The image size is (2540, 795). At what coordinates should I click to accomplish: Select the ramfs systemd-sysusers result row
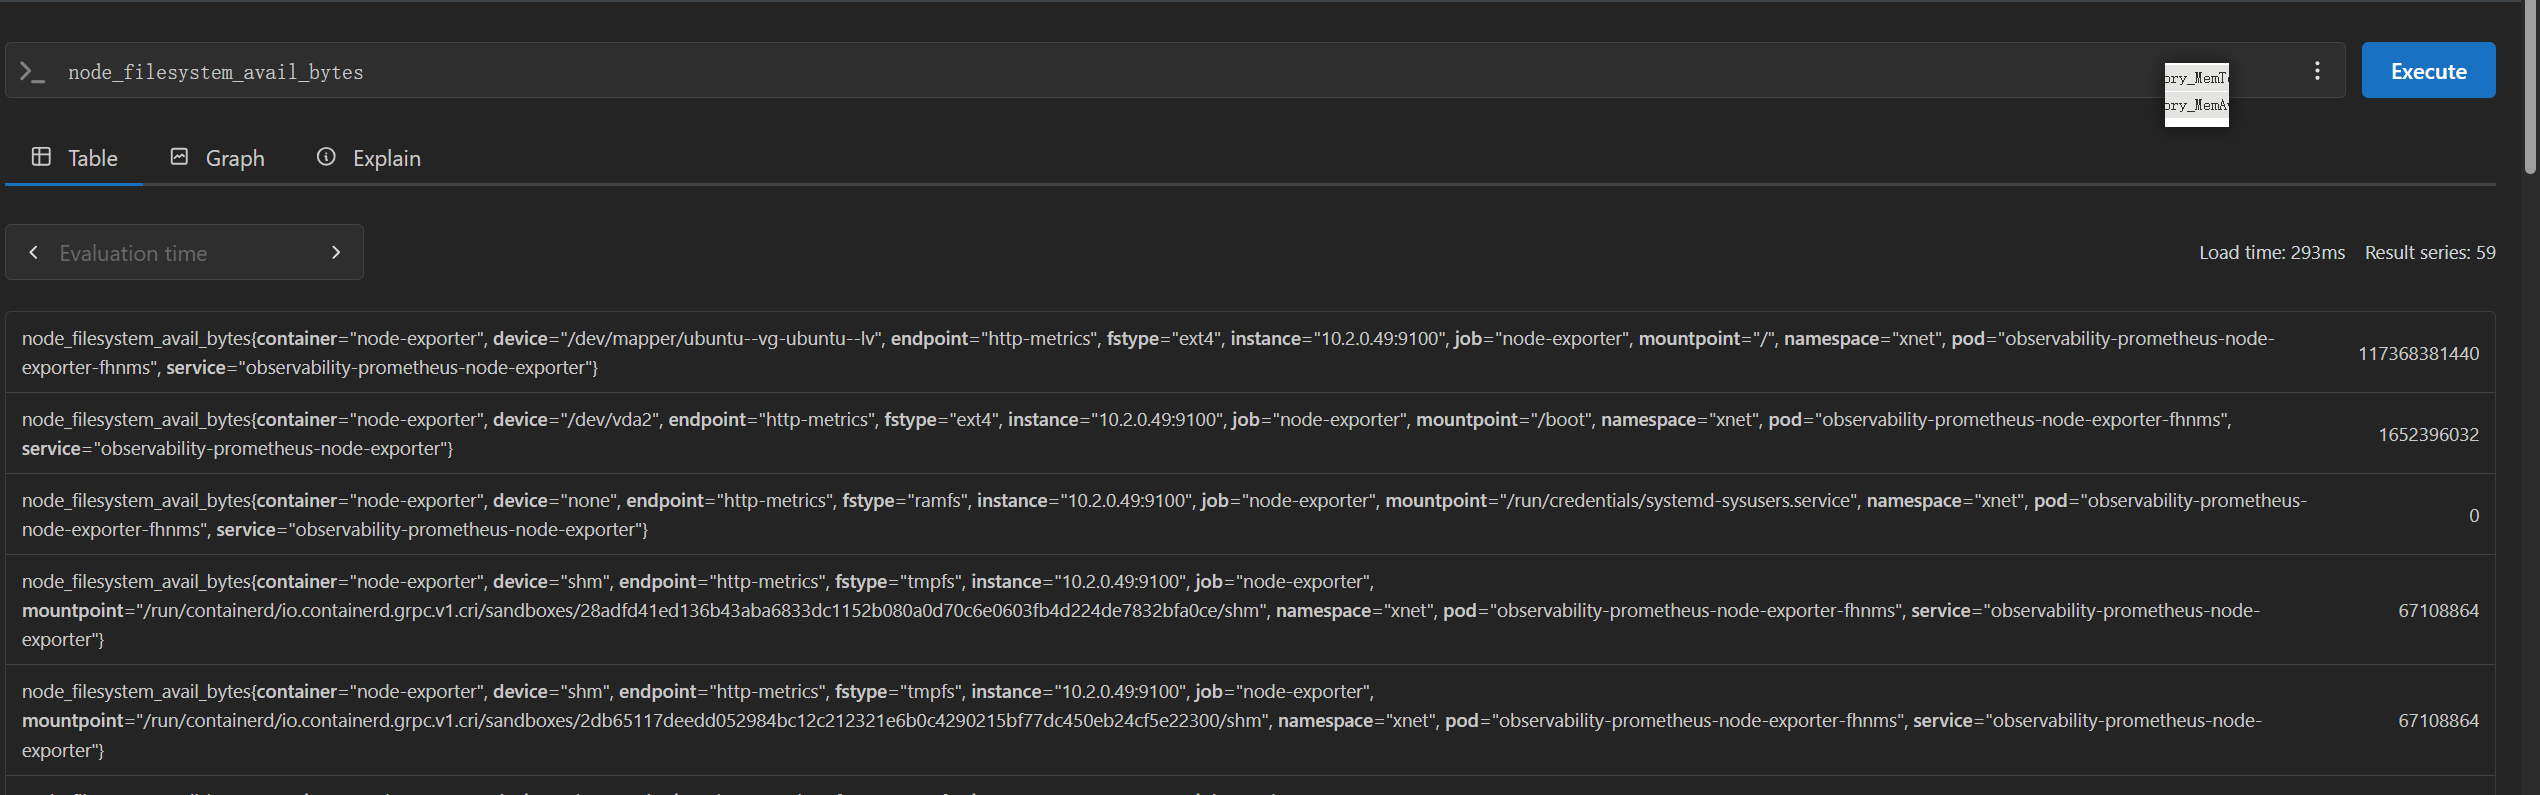tap(1250, 515)
